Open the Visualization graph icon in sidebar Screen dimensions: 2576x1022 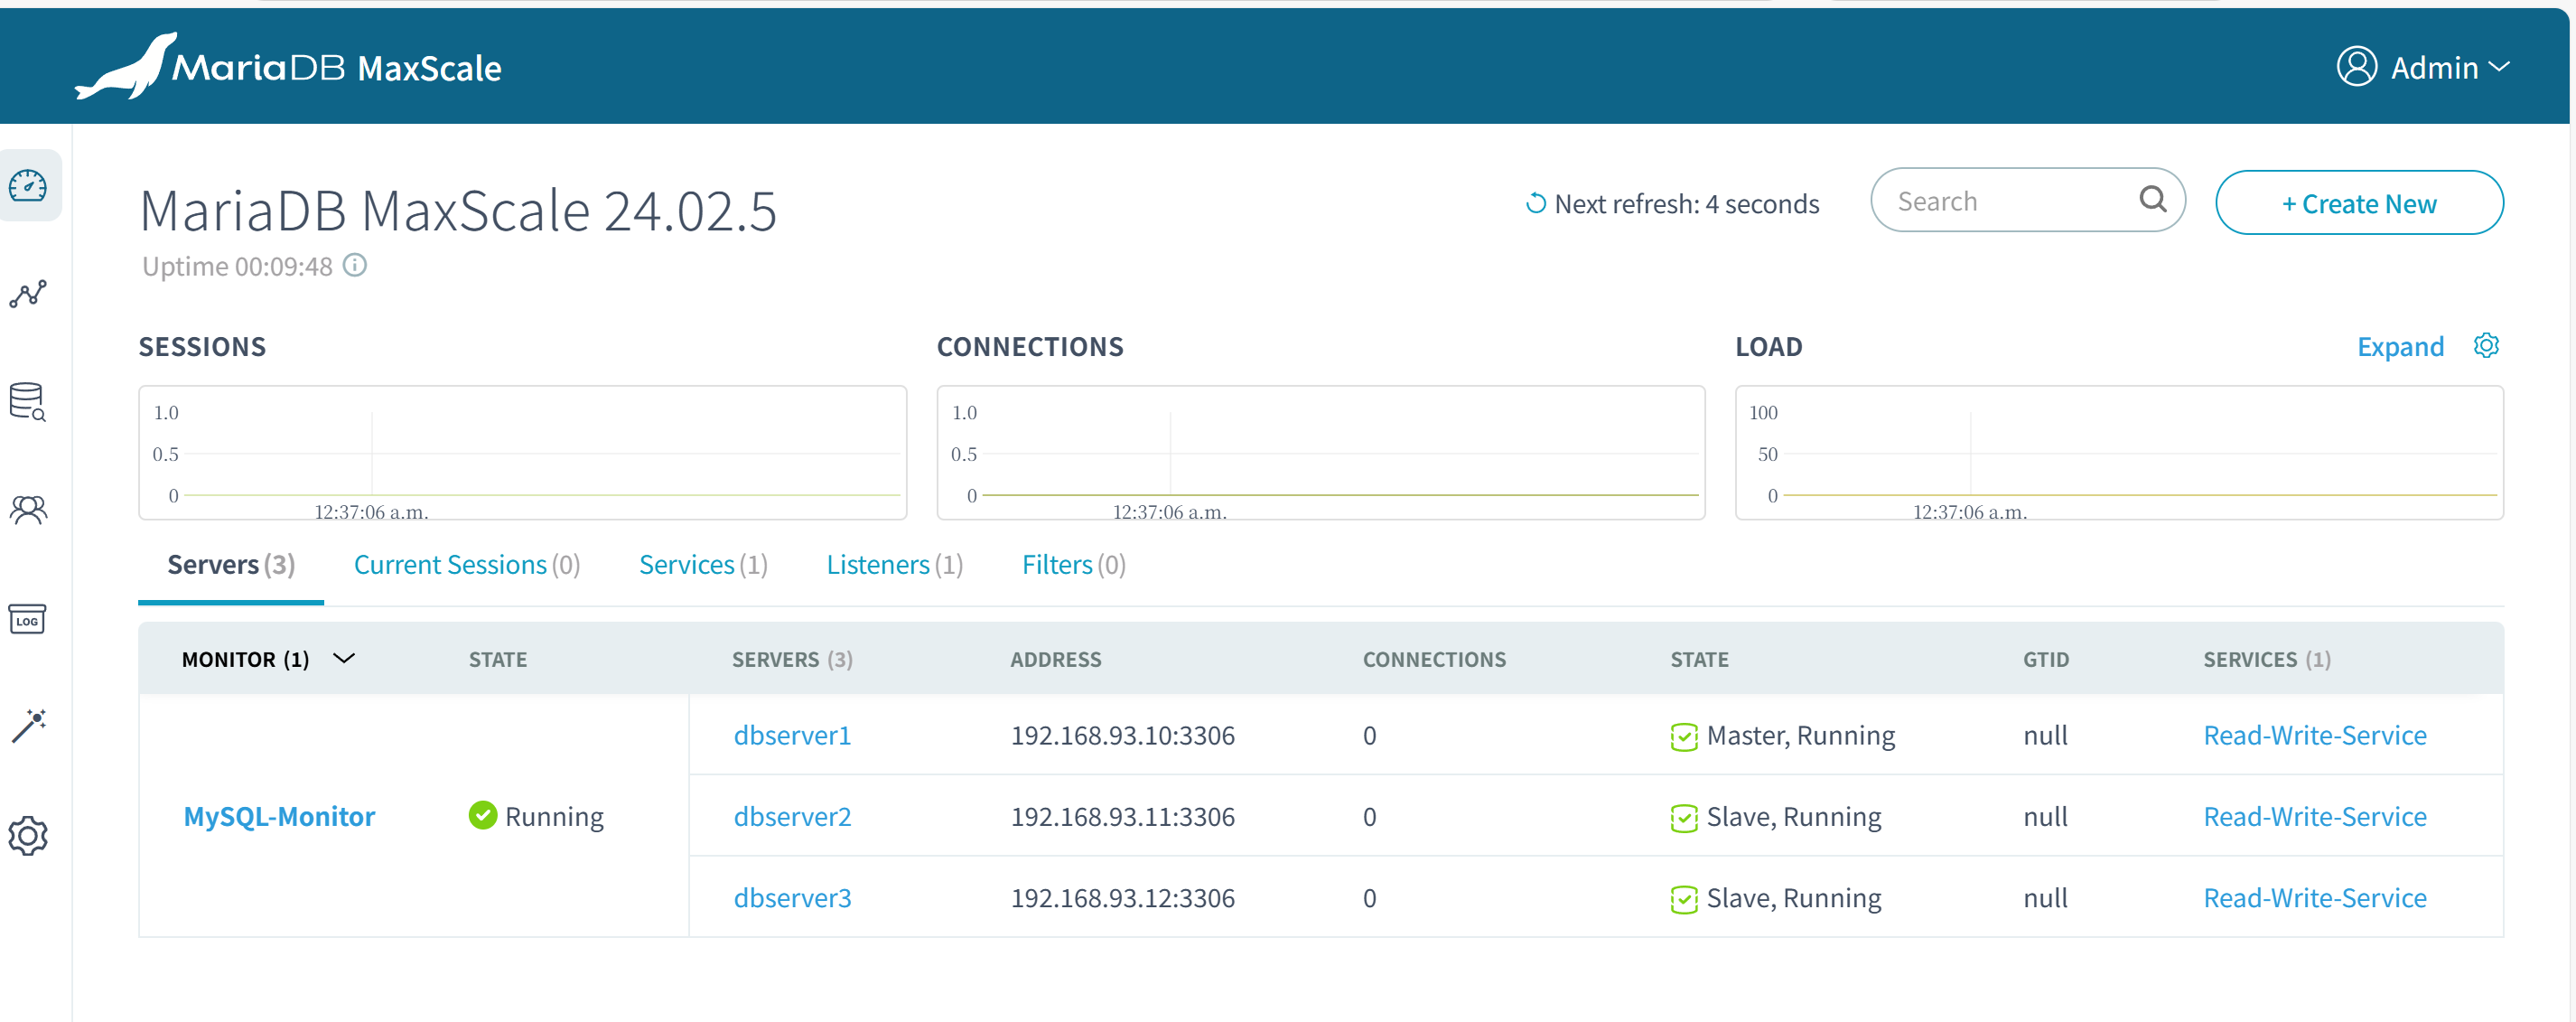tap(28, 294)
